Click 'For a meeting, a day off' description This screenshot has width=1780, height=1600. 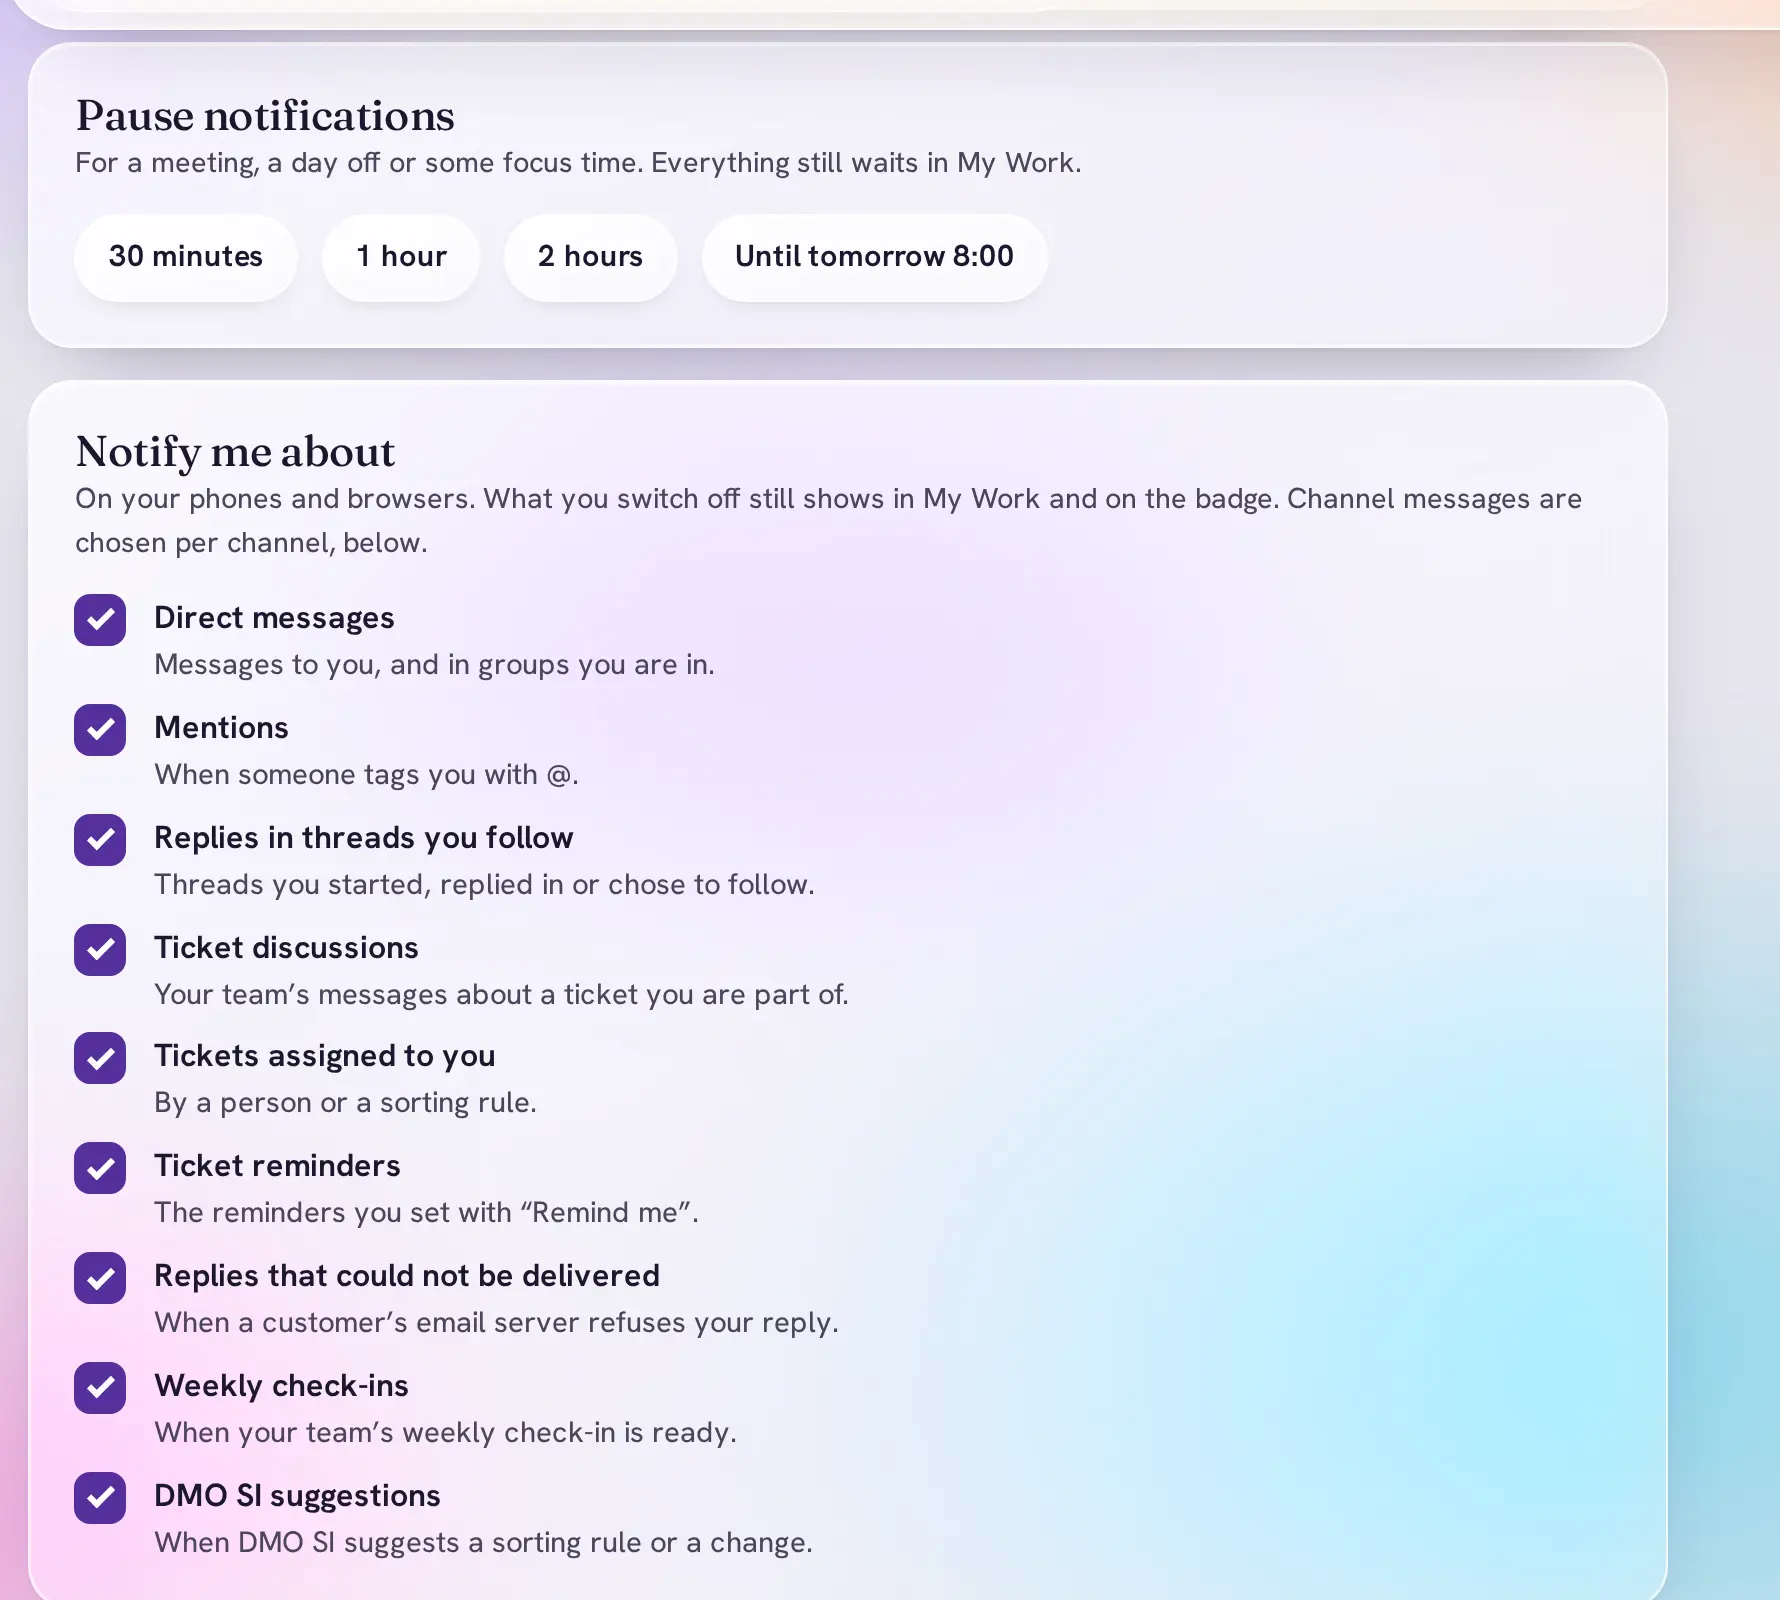(x=578, y=163)
